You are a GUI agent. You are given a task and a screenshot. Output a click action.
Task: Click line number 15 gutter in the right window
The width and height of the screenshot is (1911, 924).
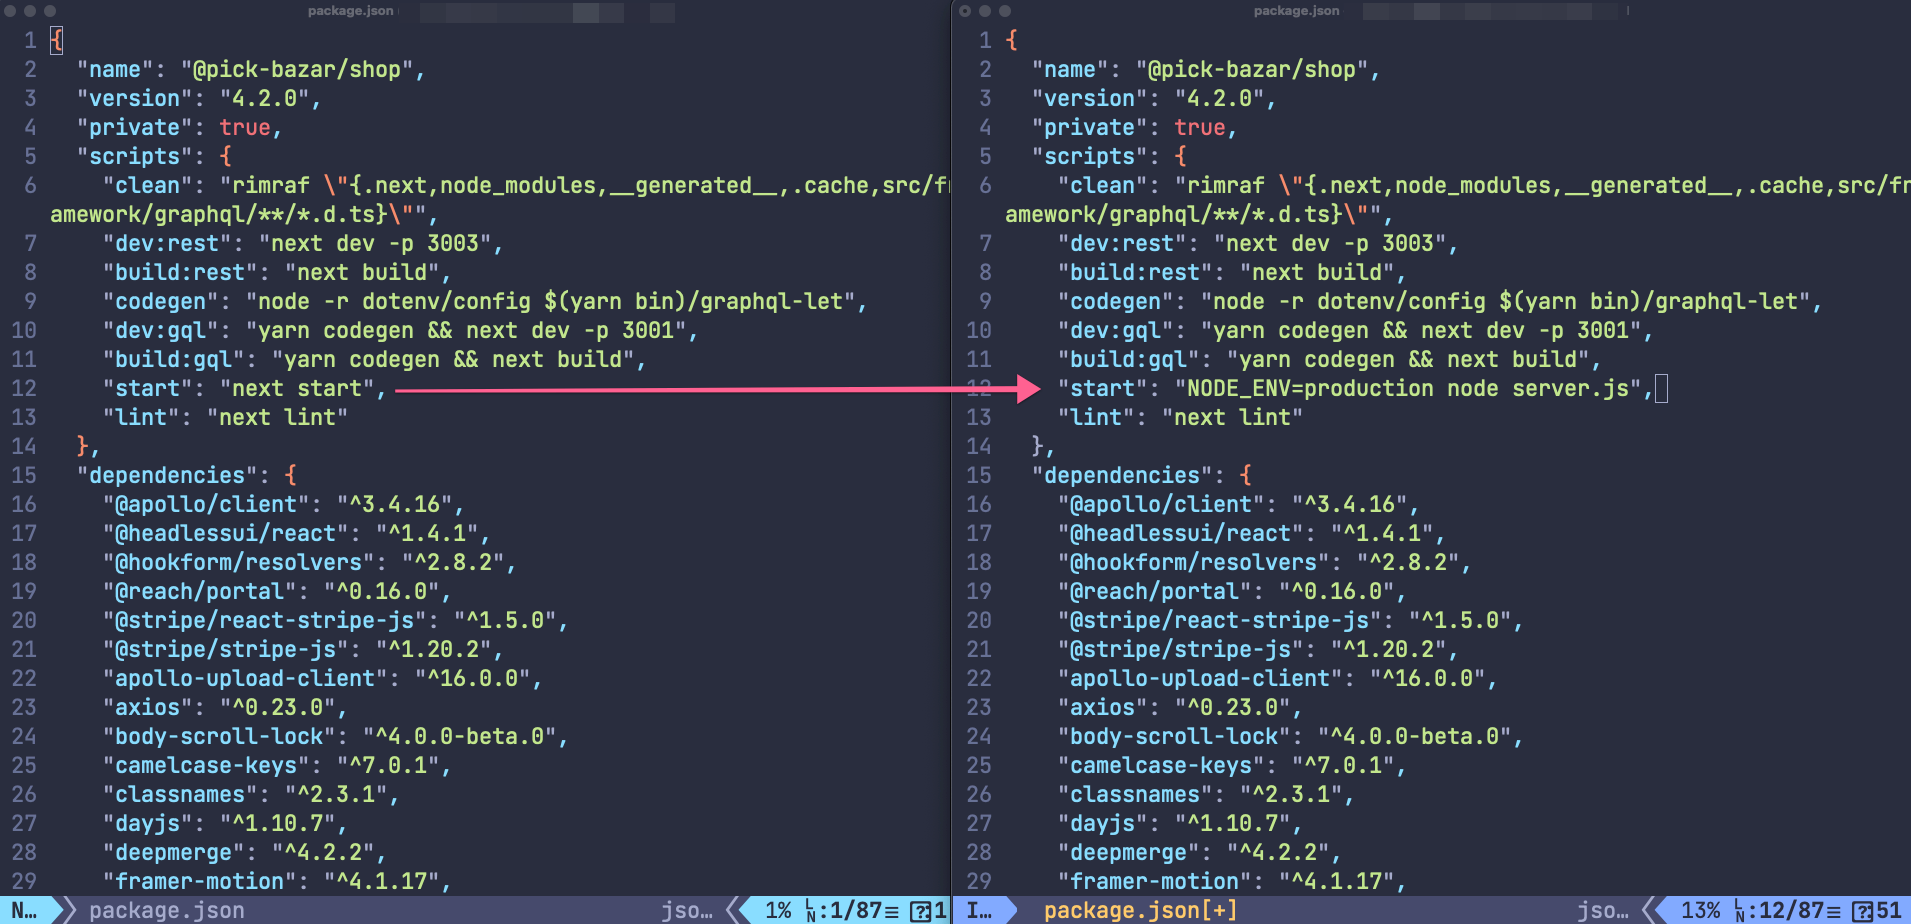979,475
